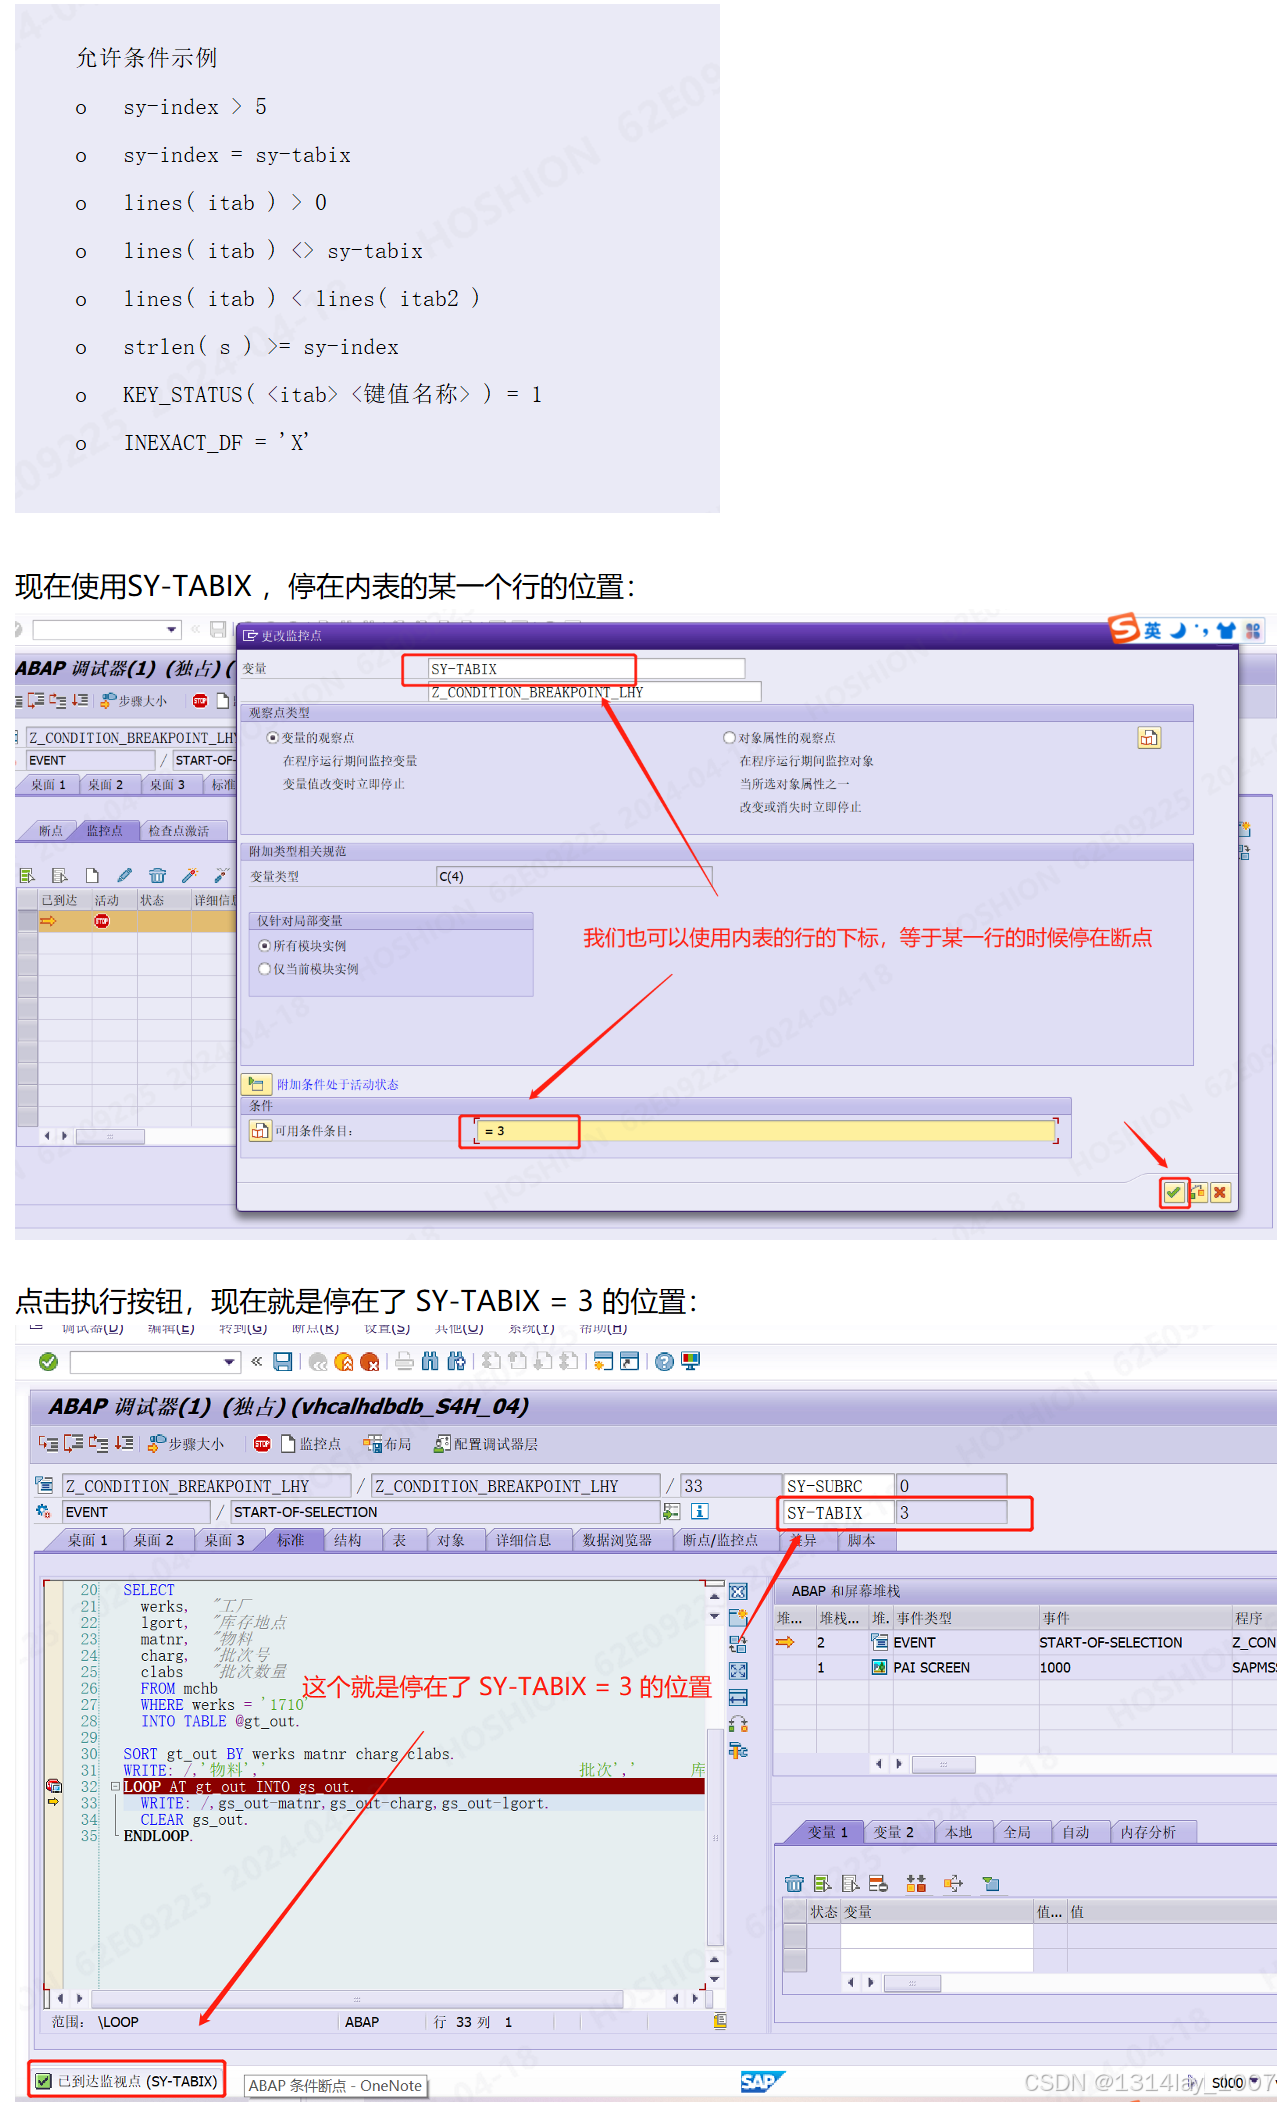This screenshot has width=1280, height=2104.
Task: Open condition help icon beside 可用条件条目
Action: (260, 1131)
